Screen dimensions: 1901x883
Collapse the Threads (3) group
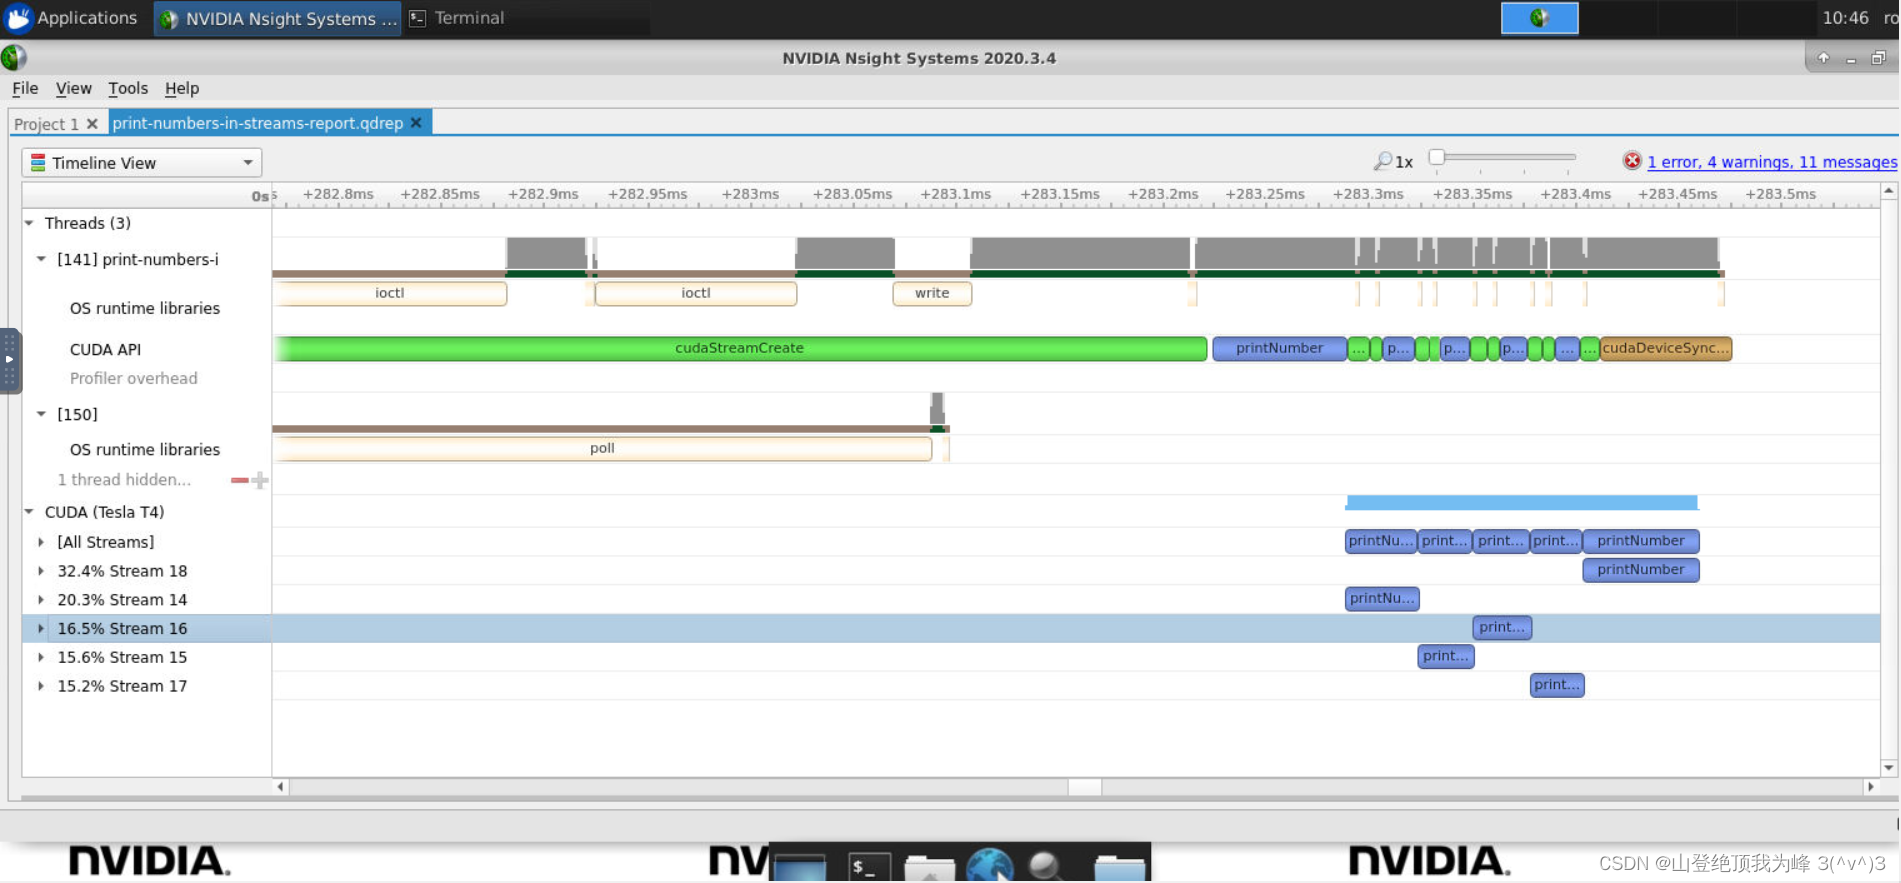[29, 223]
